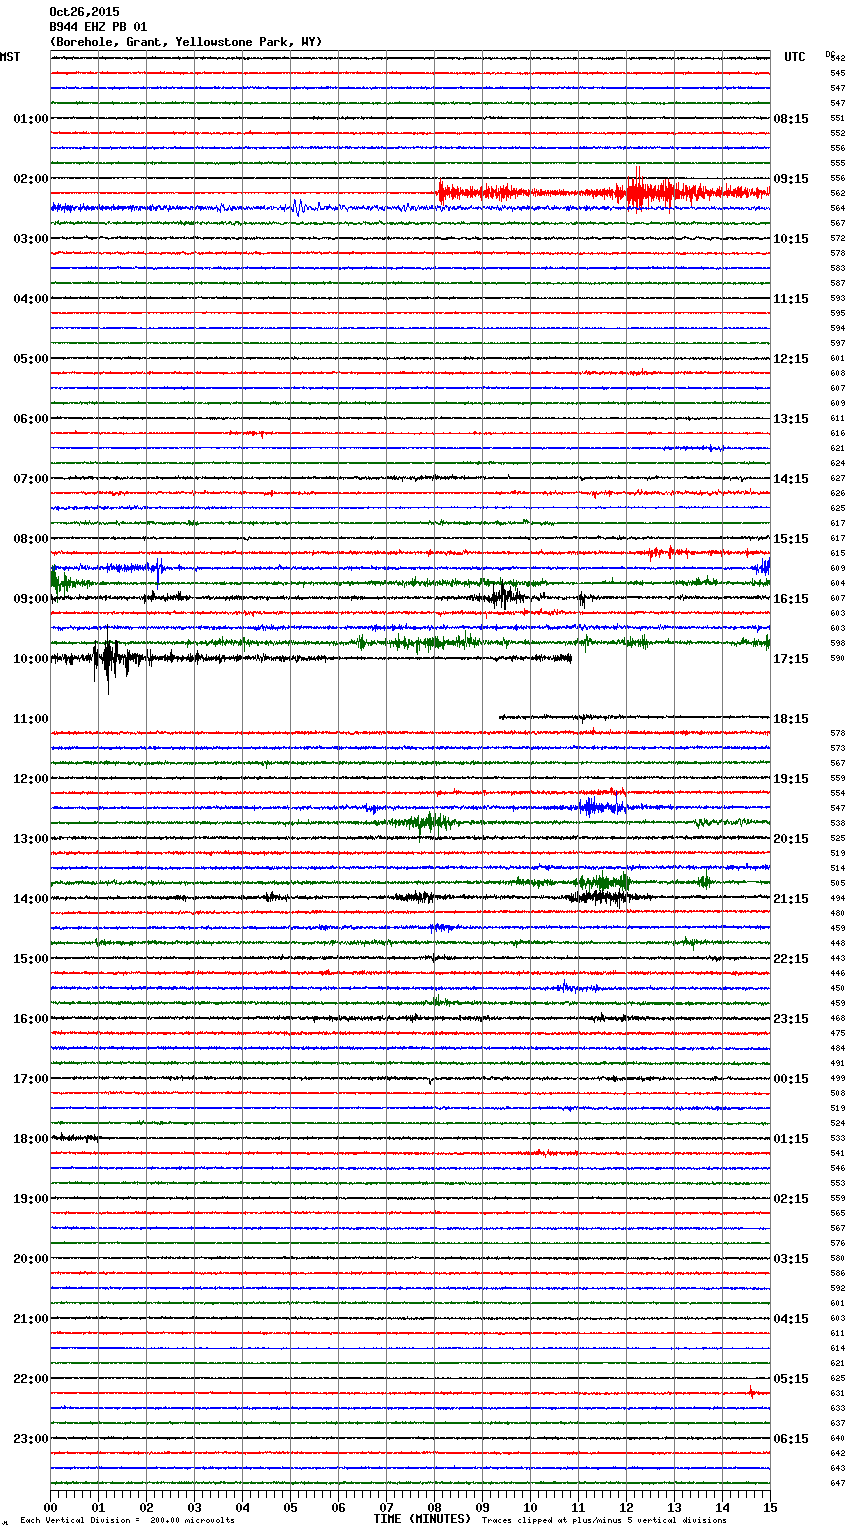Click the small red spike on the 22:00 hour trace
This screenshot has height=1534, width=850.
click(x=751, y=1392)
